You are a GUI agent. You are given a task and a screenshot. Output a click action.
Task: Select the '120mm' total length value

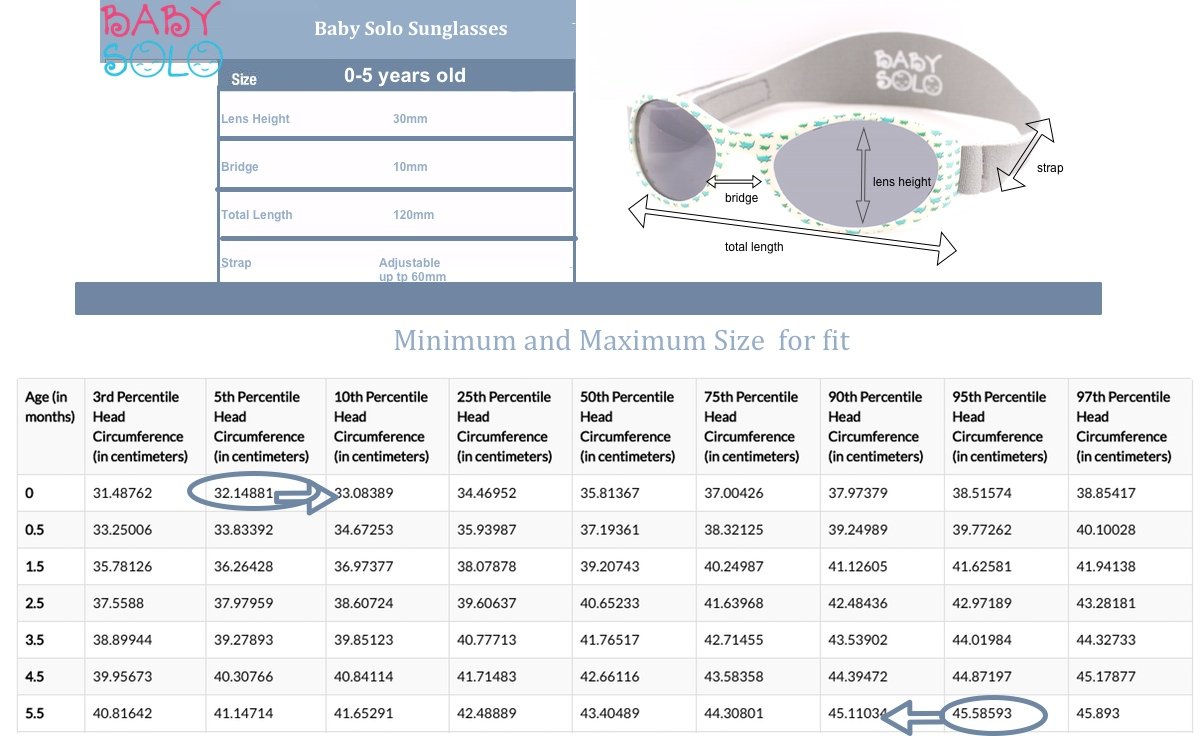pos(413,215)
